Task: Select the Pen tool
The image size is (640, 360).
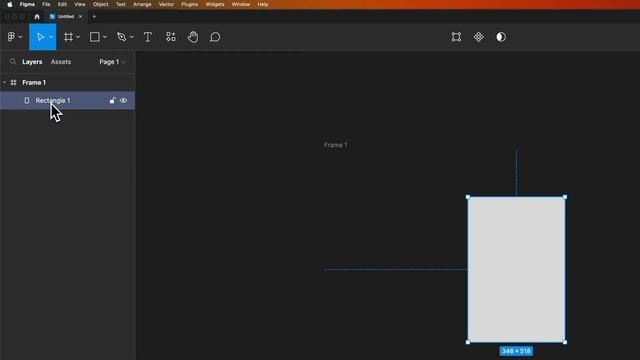Action: point(121,37)
